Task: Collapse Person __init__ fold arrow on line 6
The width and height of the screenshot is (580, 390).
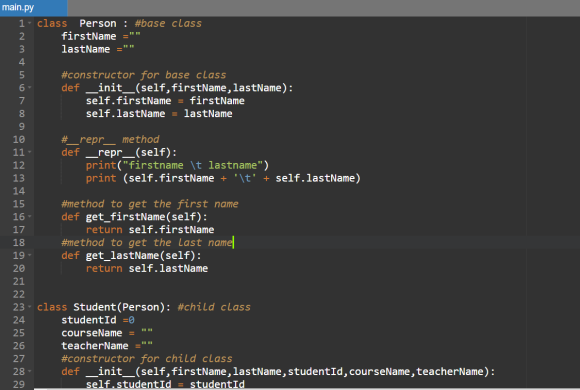Action: (30, 88)
